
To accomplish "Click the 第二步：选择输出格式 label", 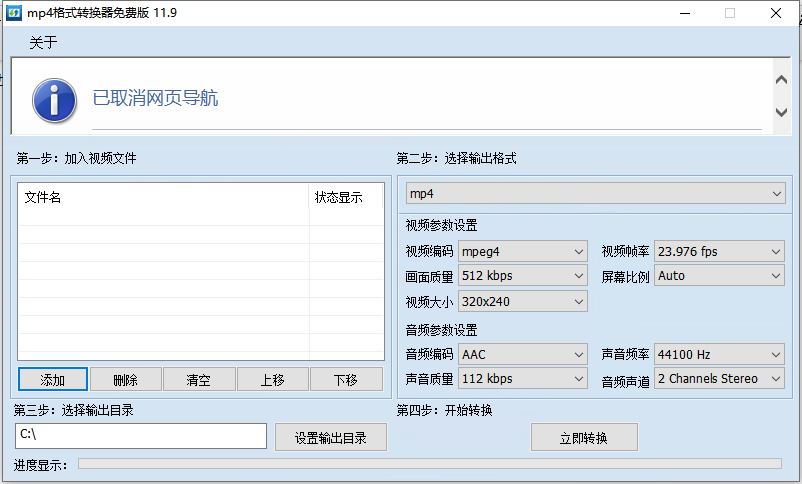I will [456, 158].
